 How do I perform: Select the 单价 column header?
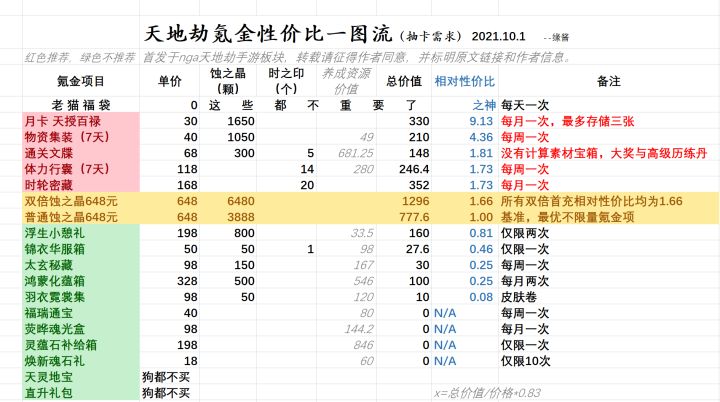[x=169, y=81]
